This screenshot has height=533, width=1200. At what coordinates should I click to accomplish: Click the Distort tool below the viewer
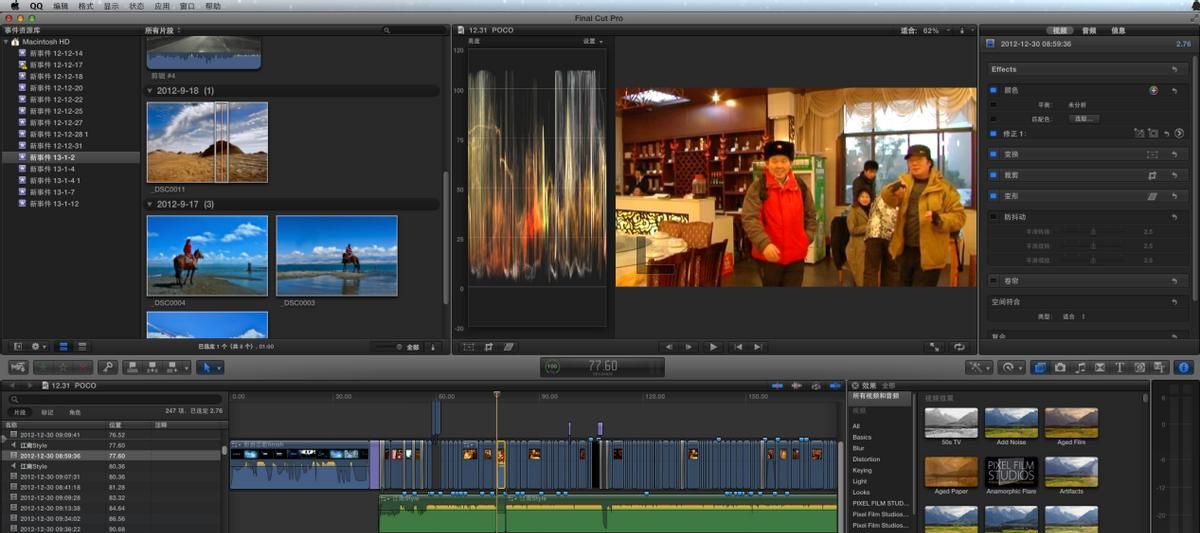[509, 347]
